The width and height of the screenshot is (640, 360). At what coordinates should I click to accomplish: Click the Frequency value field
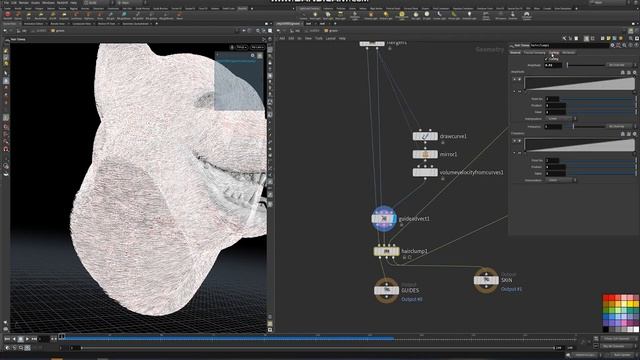553,127
